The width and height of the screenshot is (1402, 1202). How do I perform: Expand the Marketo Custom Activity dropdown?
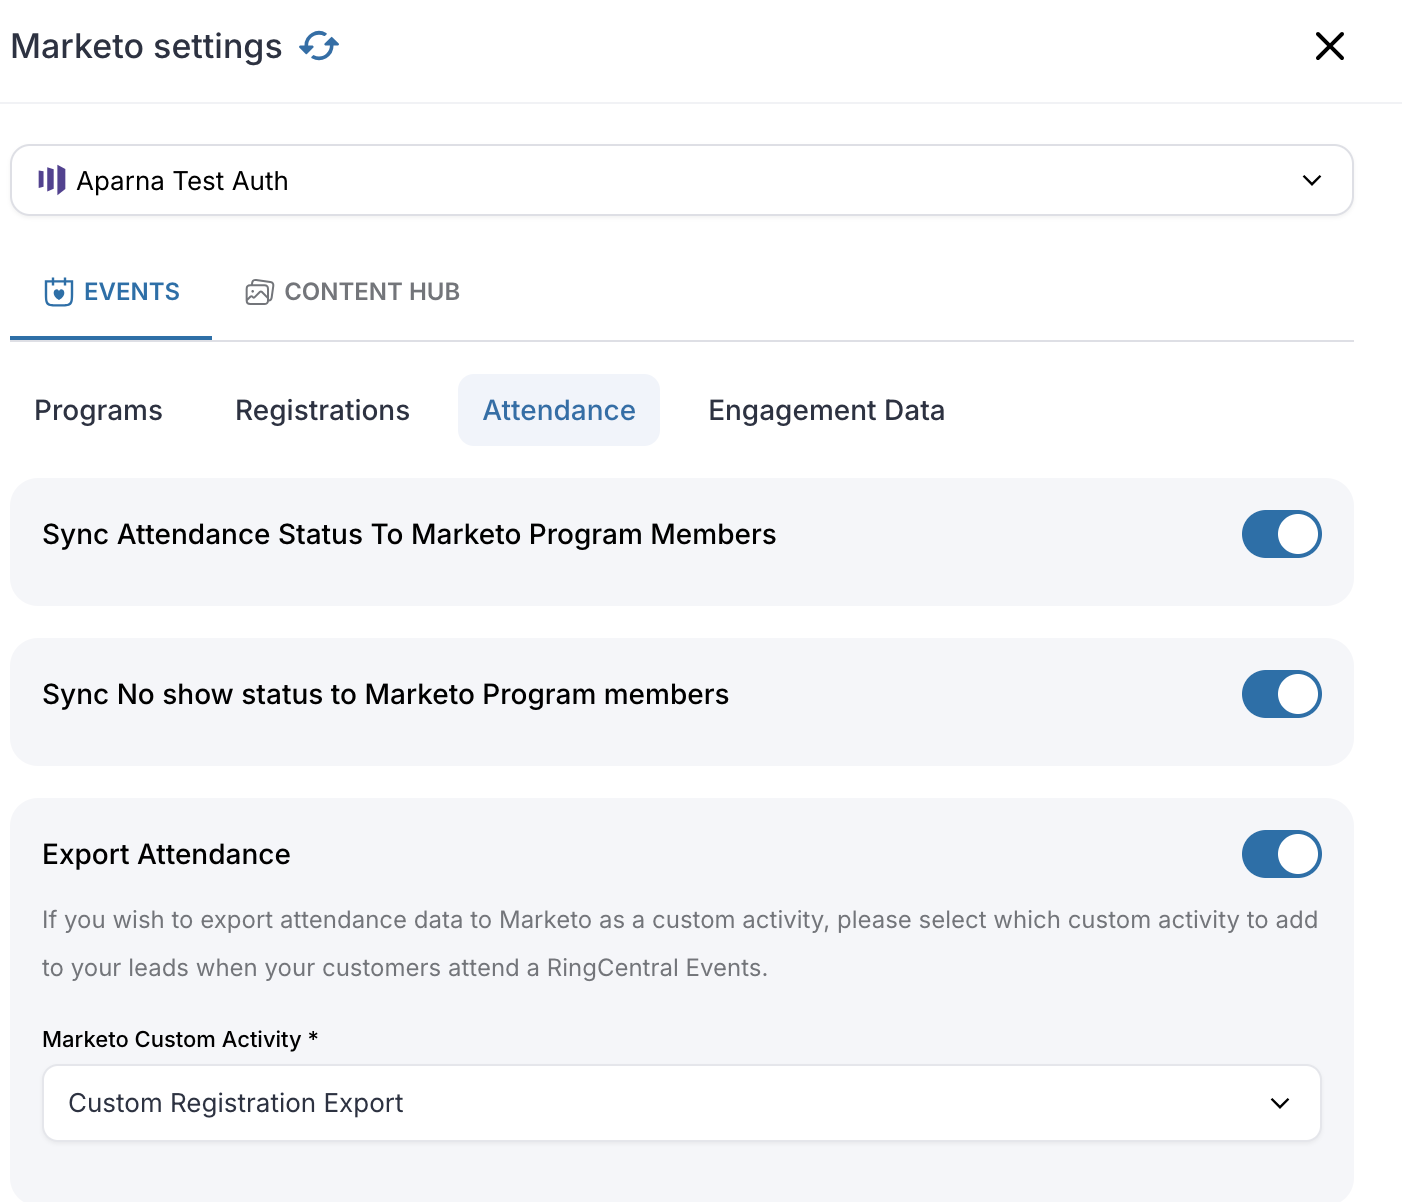pyautogui.click(x=682, y=1103)
